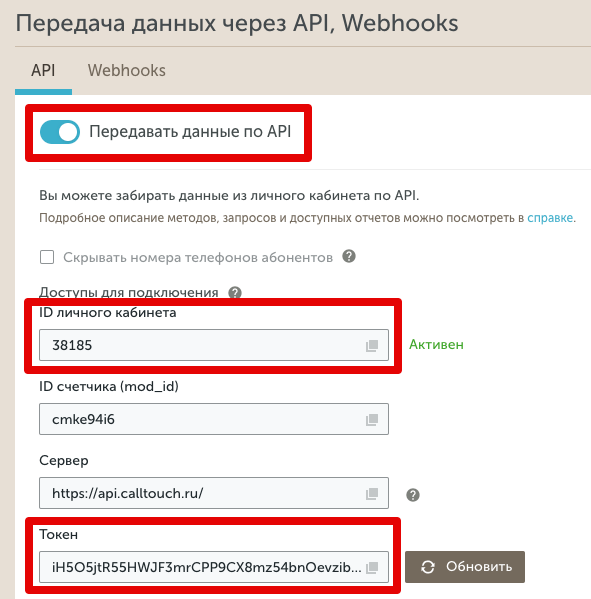The image size is (591, 599).
Task: Click the Передавать данные по API label
Action: [190, 132]
